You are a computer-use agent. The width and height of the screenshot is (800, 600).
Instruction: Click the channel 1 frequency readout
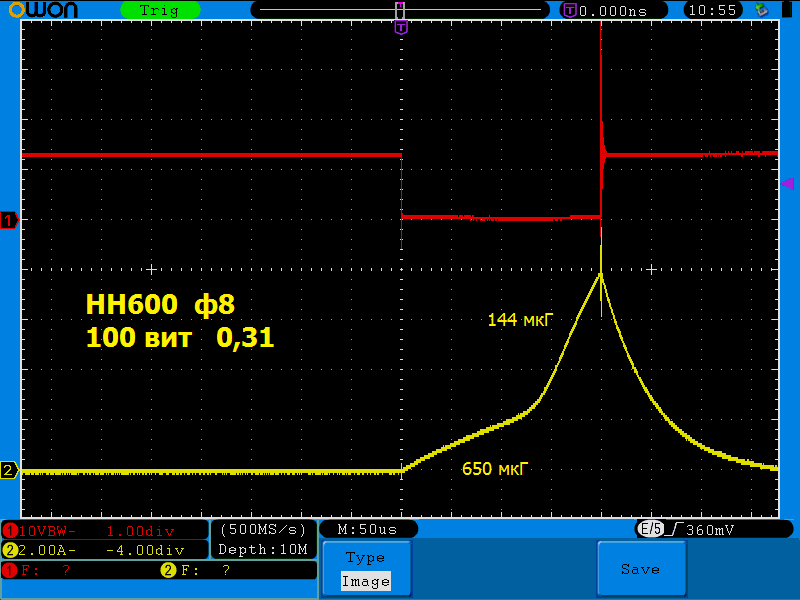point(40,570)
